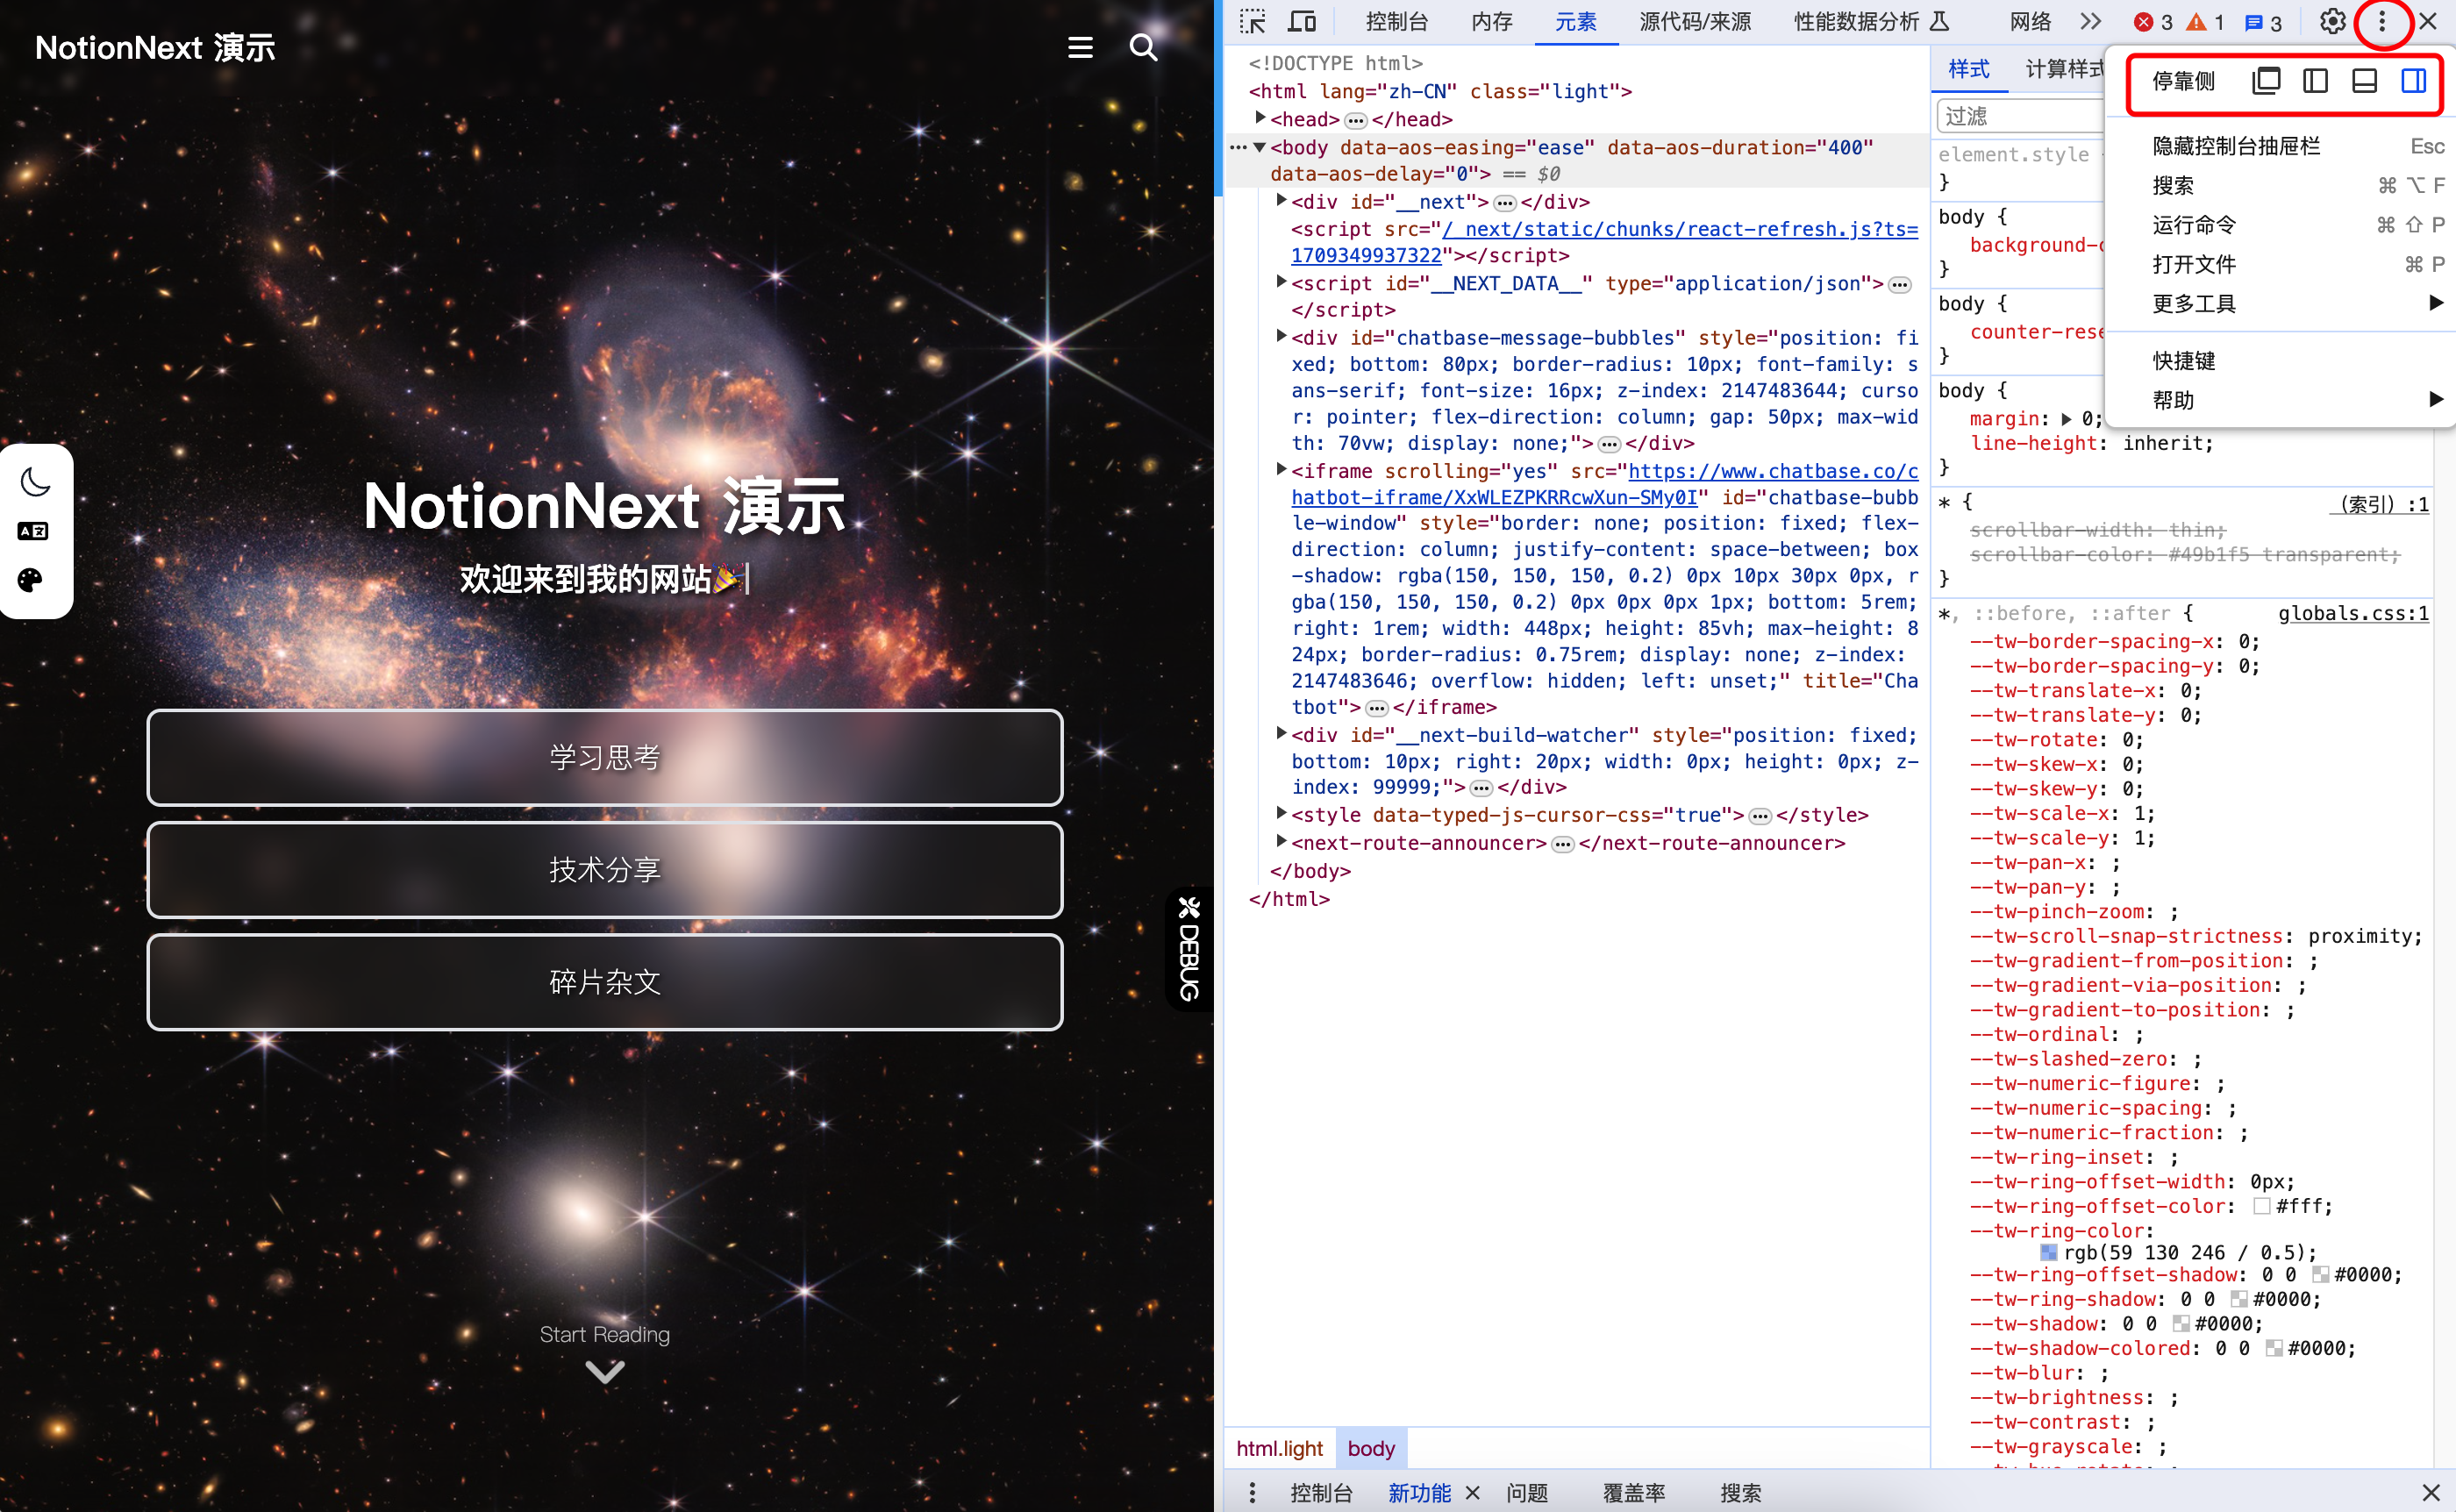The image size is (2456, 1512).
Task: Open the (索引):1 source link
Action: (2378, 504)
